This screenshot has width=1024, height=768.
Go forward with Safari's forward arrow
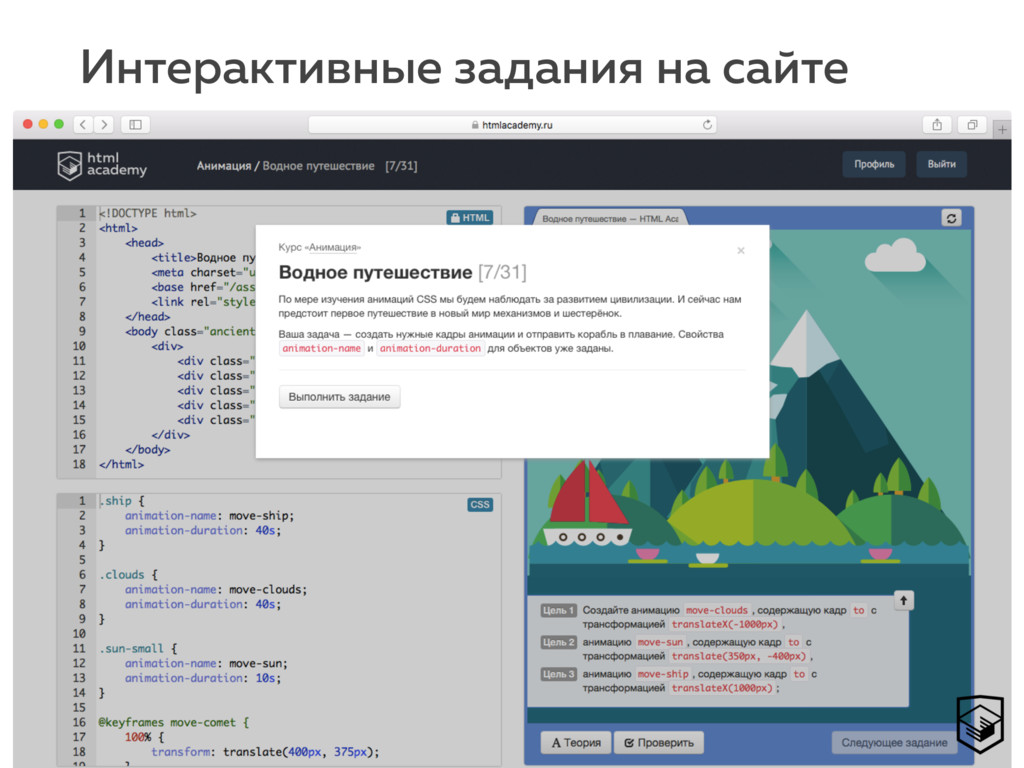[x=104, y=124]
